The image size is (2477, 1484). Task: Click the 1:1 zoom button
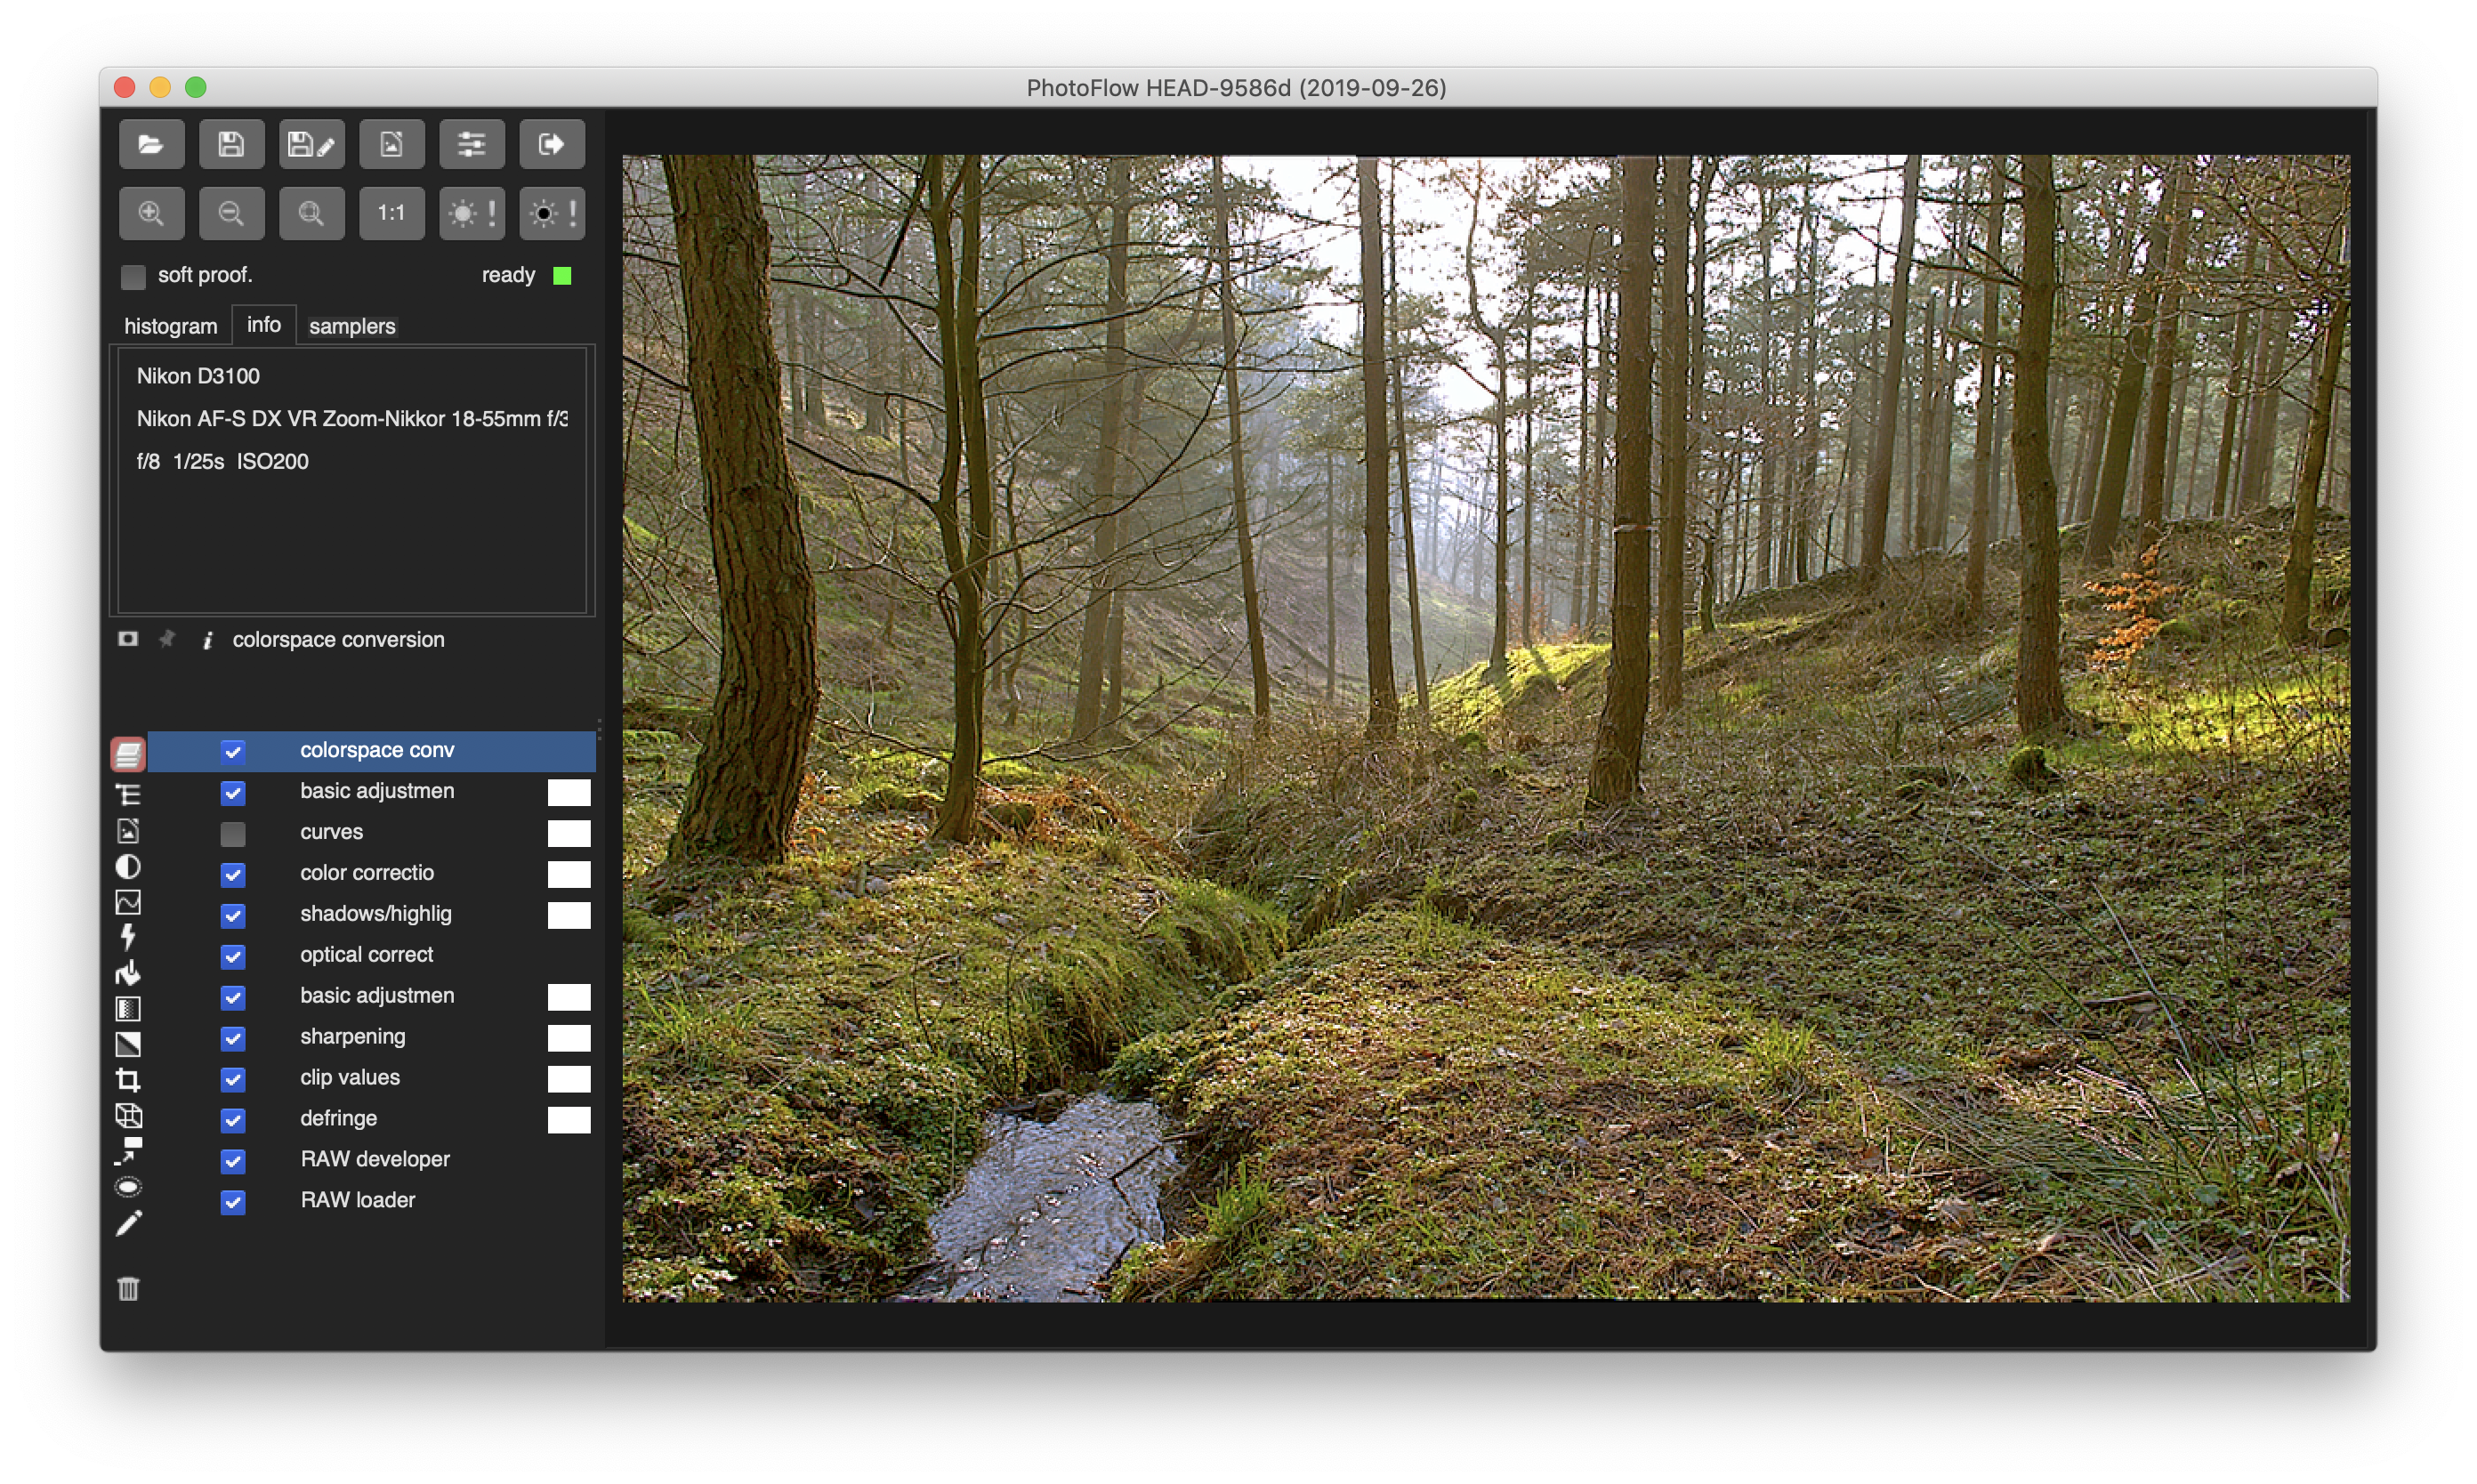(391, 213)
